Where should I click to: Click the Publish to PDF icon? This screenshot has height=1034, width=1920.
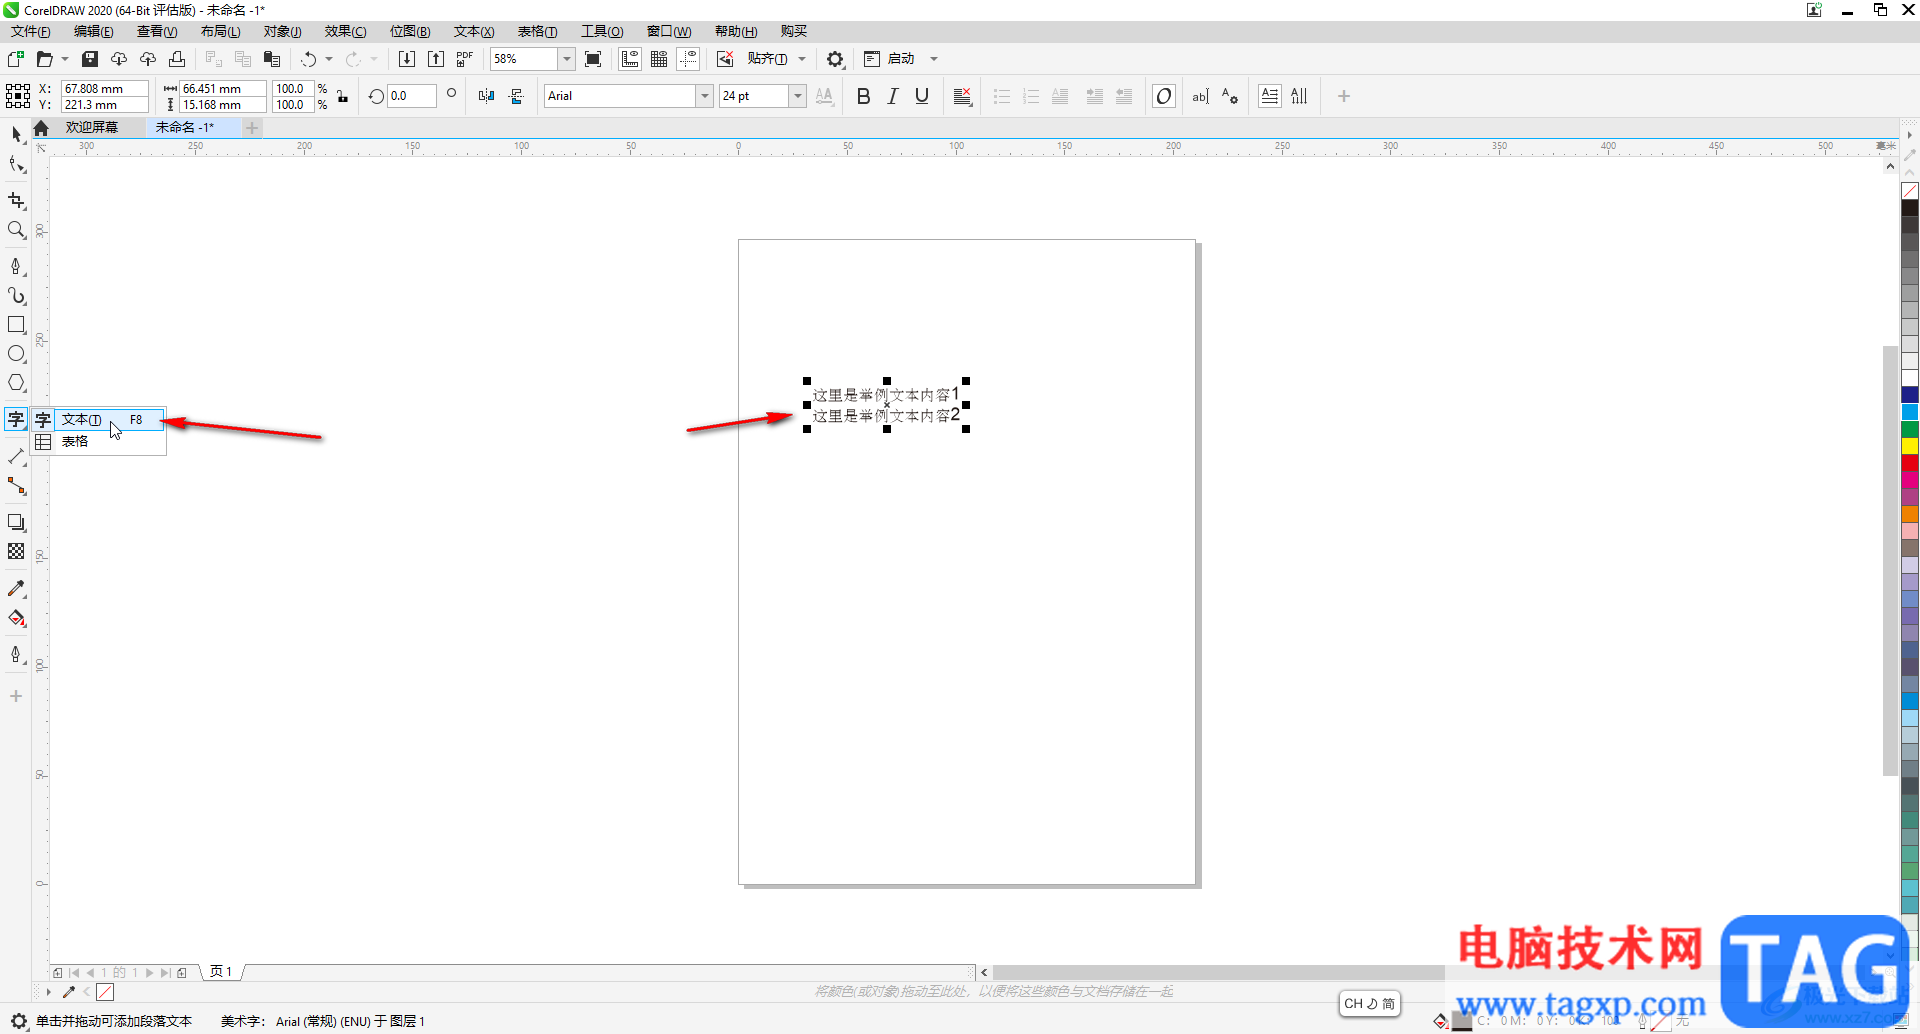[x=465, y=59]
